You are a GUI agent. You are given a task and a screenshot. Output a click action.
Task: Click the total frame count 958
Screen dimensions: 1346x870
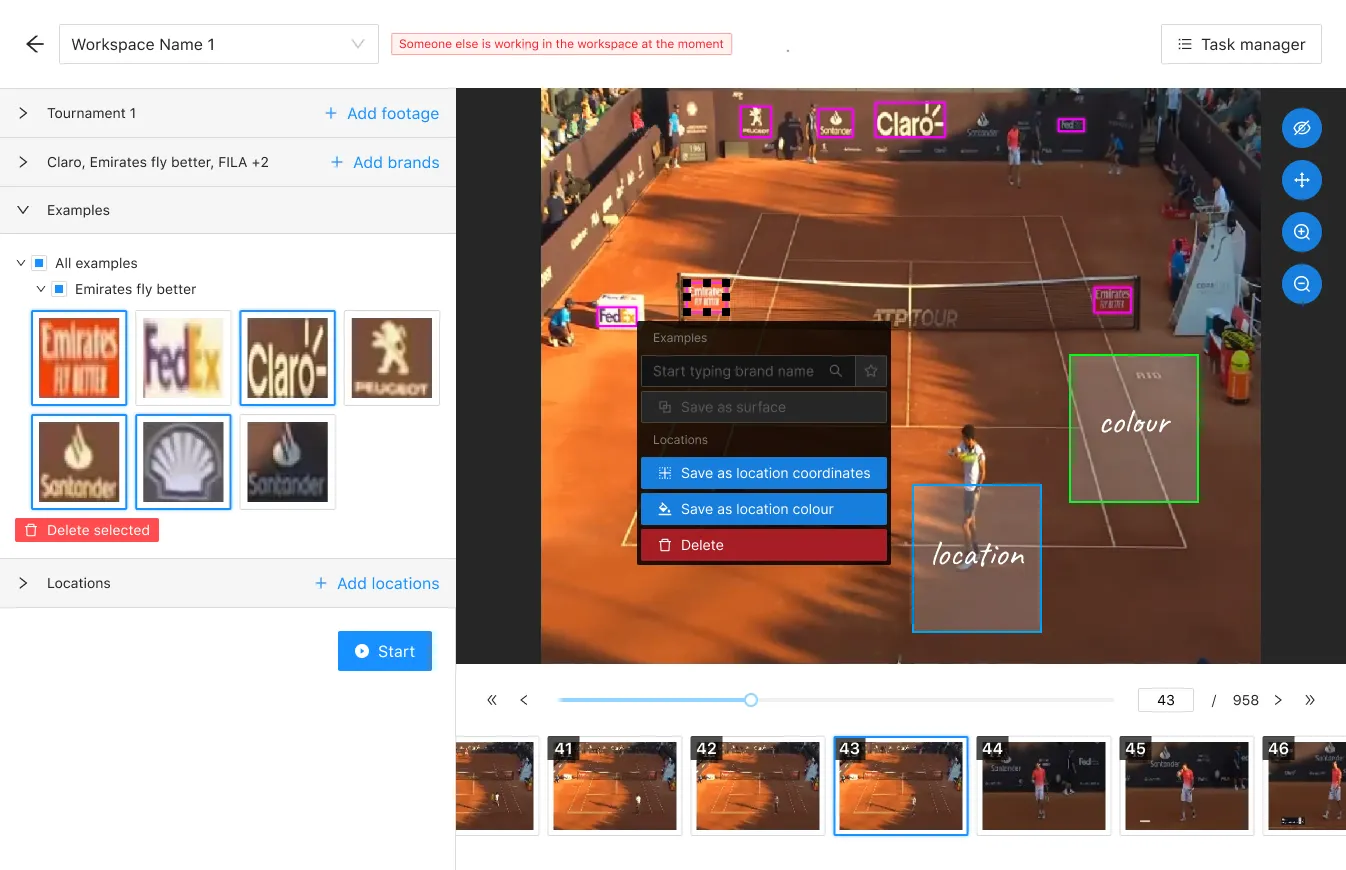click(1246, 700)
